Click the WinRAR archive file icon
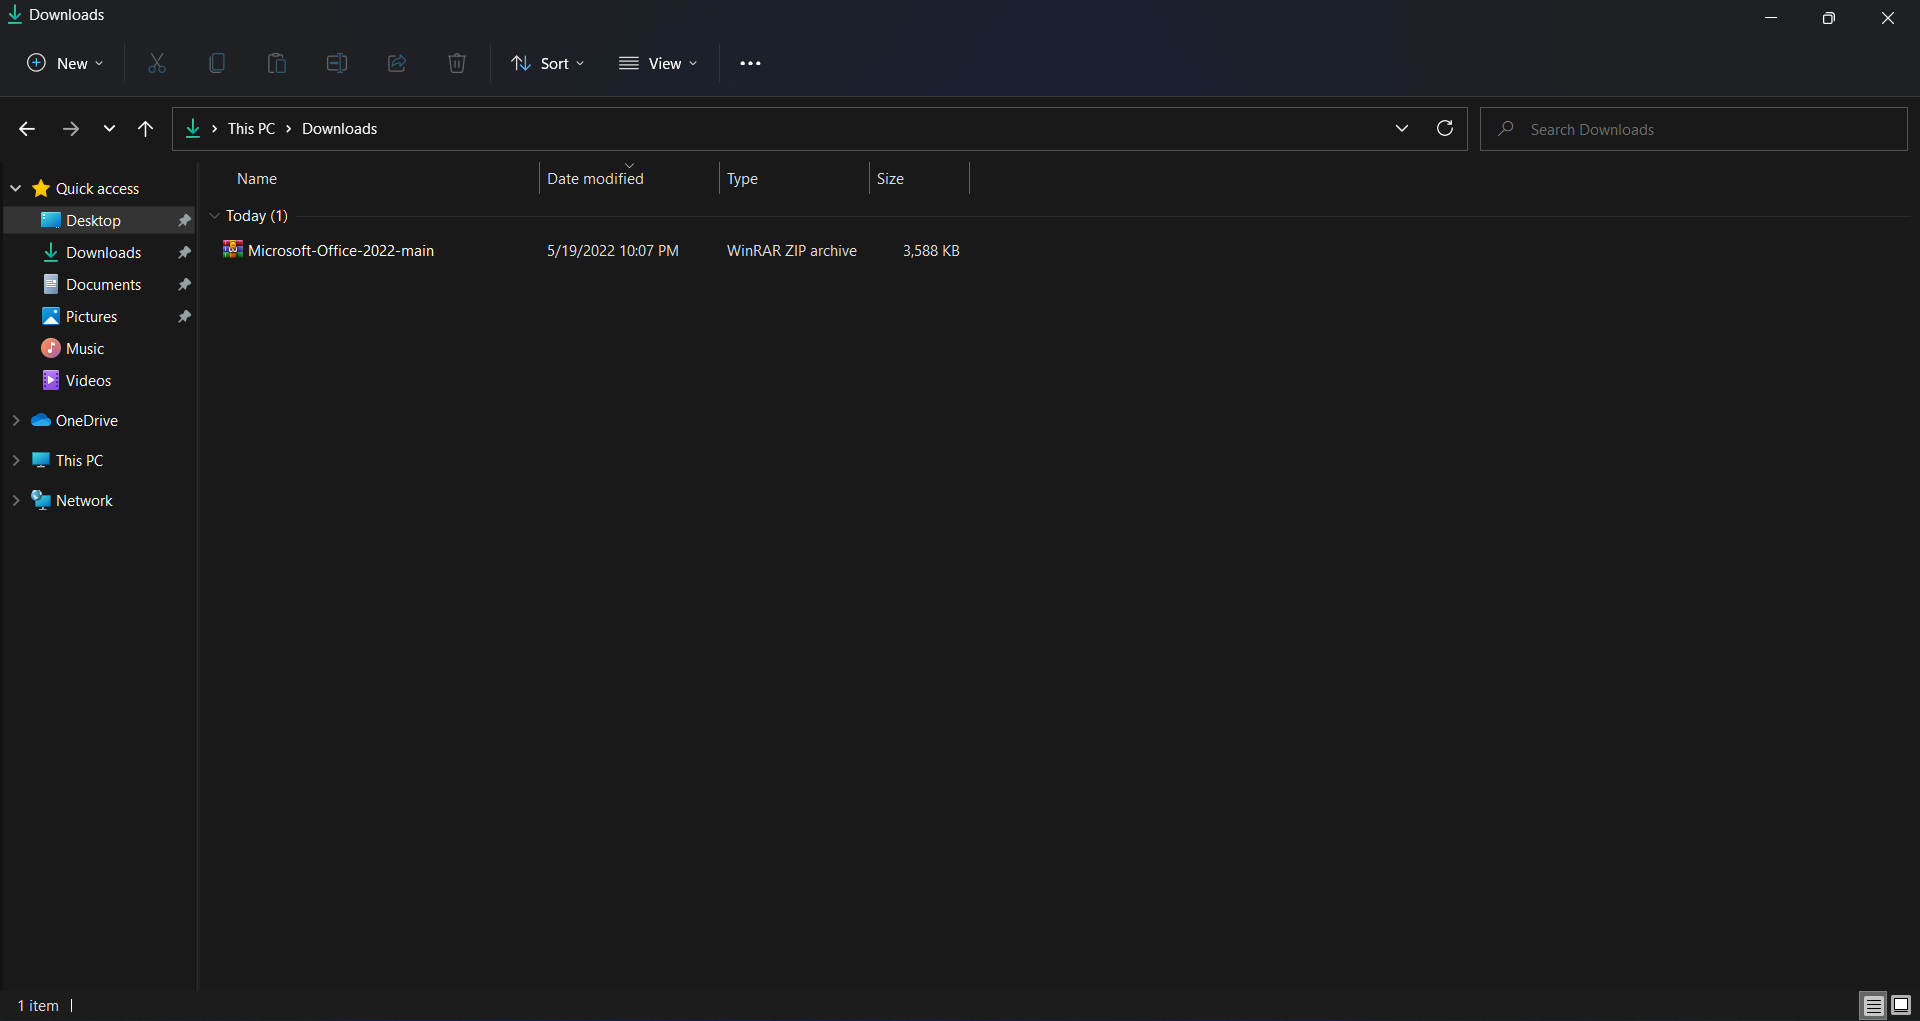 pyautogui.click(x=233, y=249)
